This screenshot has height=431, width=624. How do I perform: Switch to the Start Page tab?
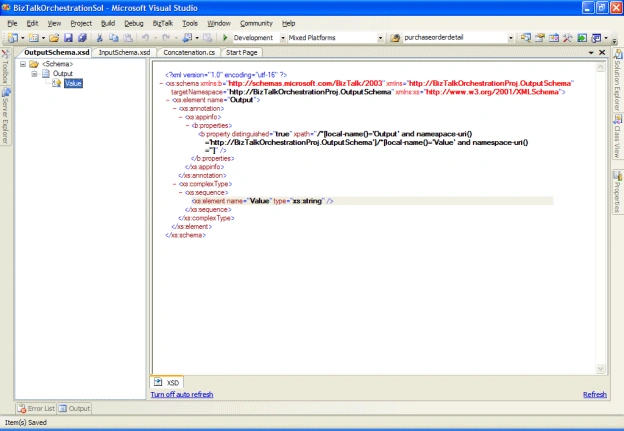click(x=242, y=53)
